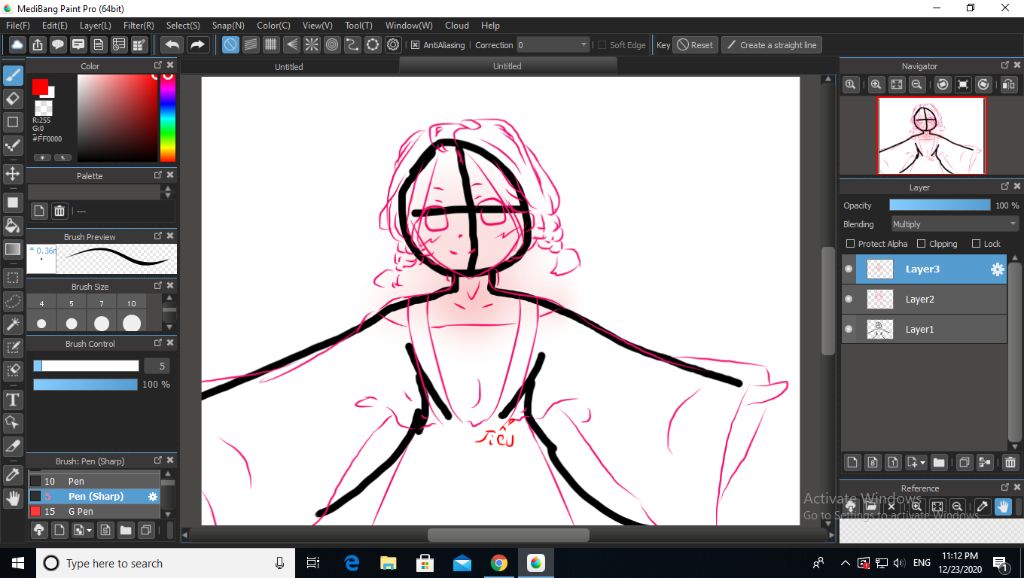The height and width of the screenshot is (578, 1024).
Task: Delete palette color with trash icon
Action: [x=59, y=211]
